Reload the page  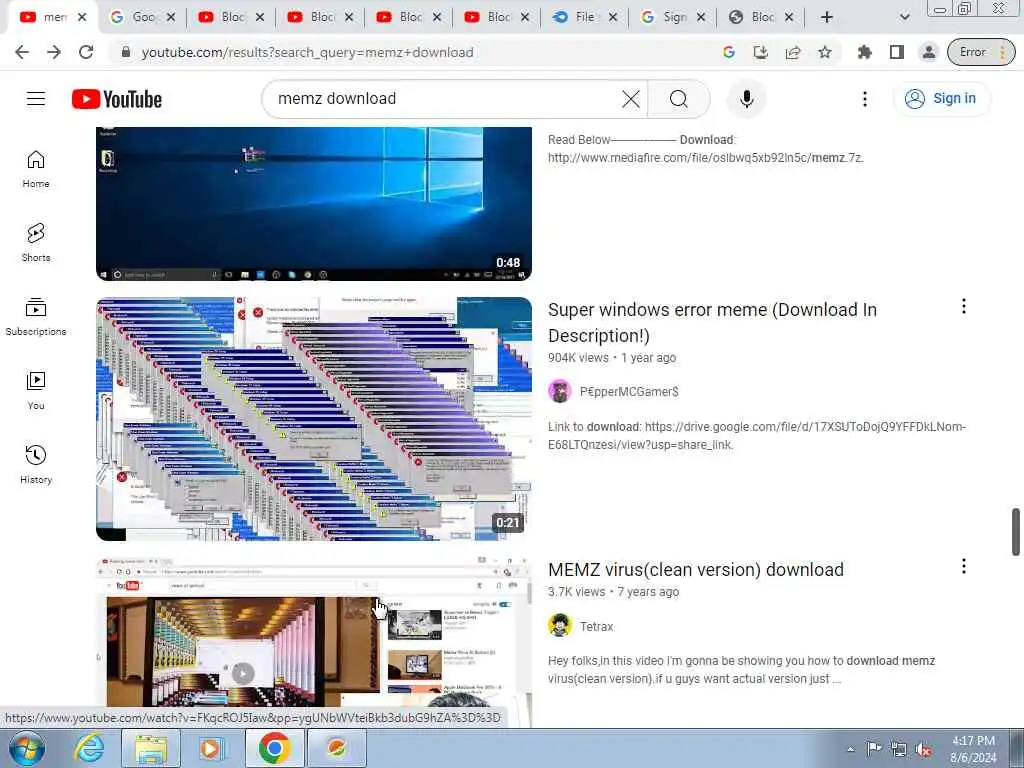pyautogui.click(x=86, y=52)
